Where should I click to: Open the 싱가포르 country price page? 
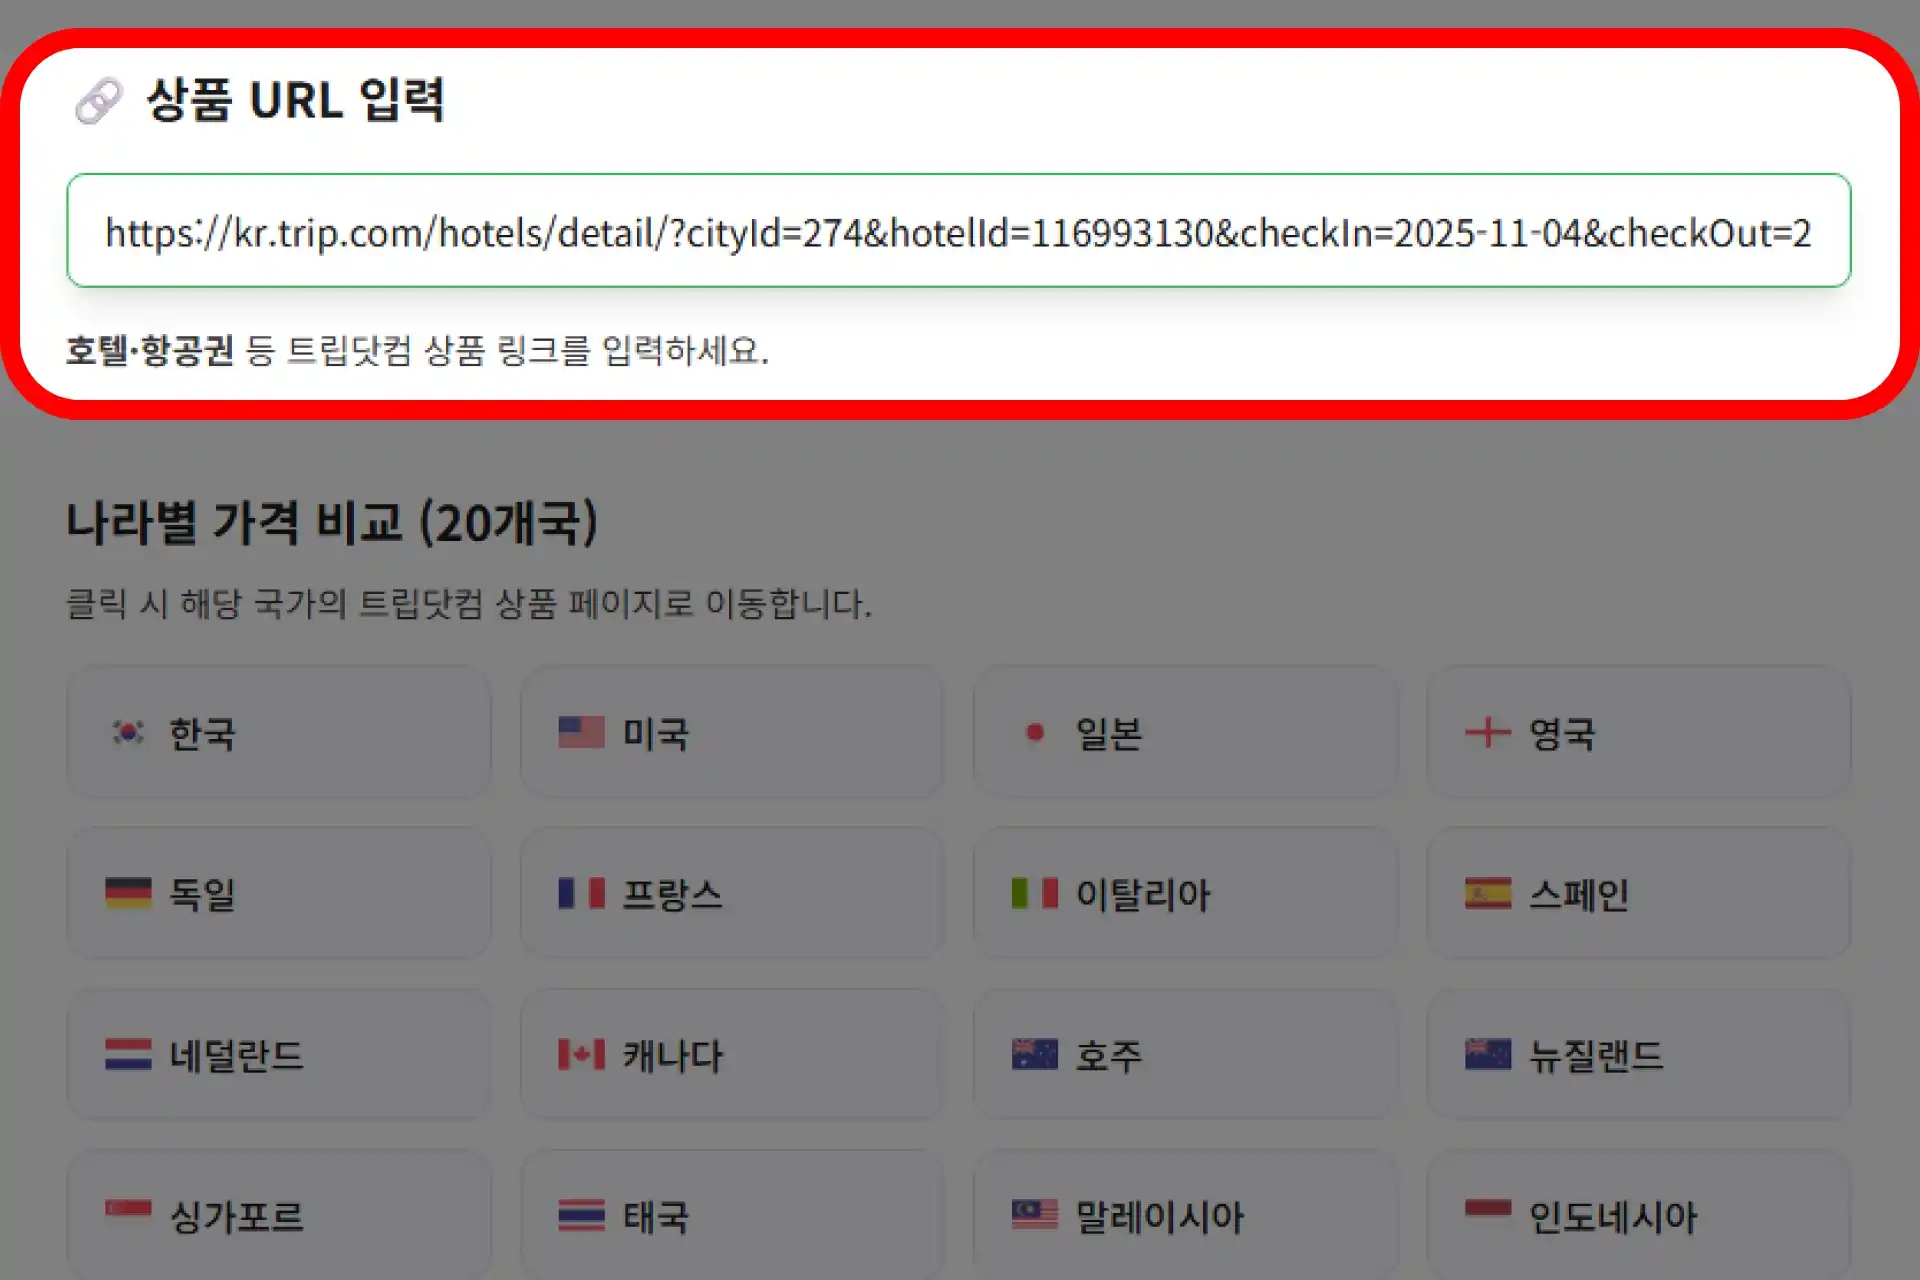click(277, 1216)
